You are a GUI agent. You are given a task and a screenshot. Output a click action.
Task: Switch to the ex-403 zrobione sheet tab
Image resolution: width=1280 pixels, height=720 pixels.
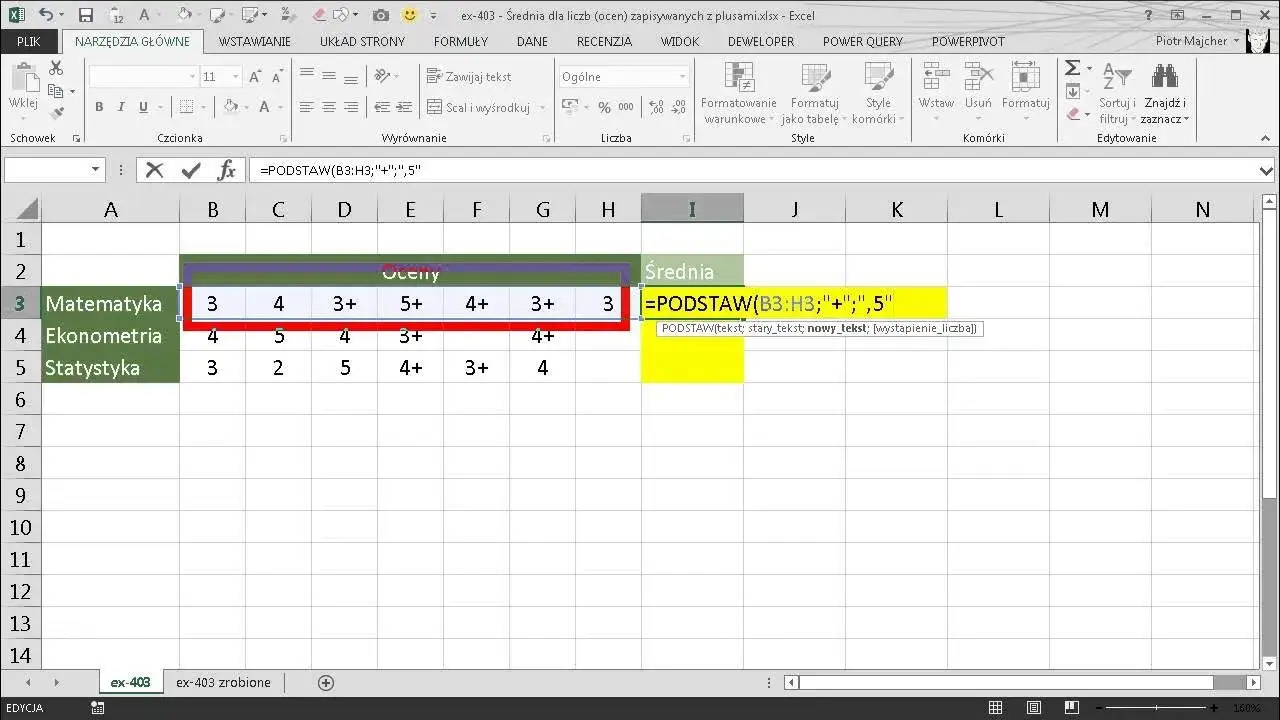click(x=223, y=682)
